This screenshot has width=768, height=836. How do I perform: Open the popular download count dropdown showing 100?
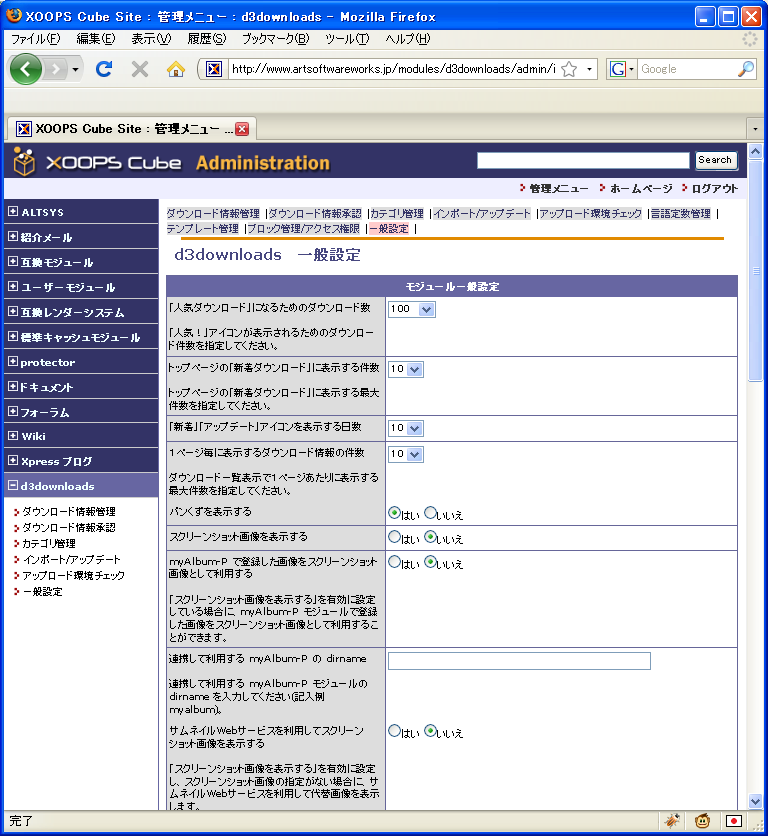[411, 310]
